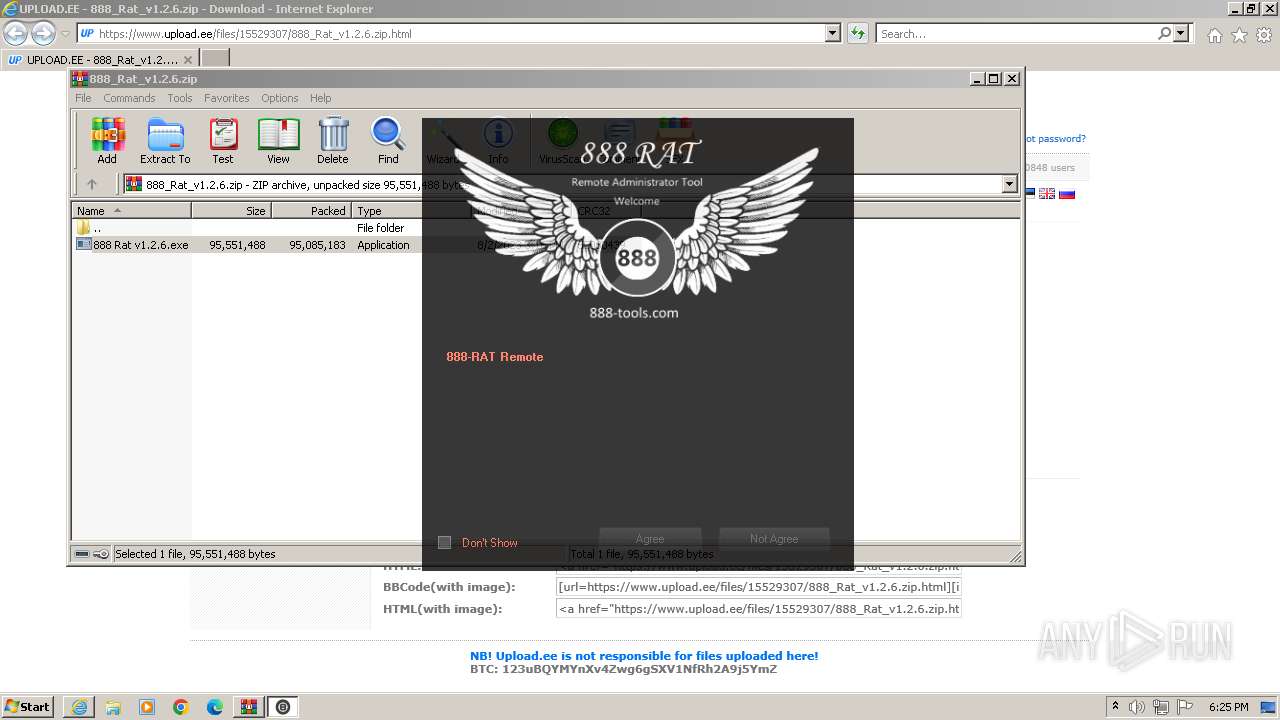Open Microsoft Edge from the taskbar
Viewport: 1280px width, 720px height.
[x=215, y=707]
